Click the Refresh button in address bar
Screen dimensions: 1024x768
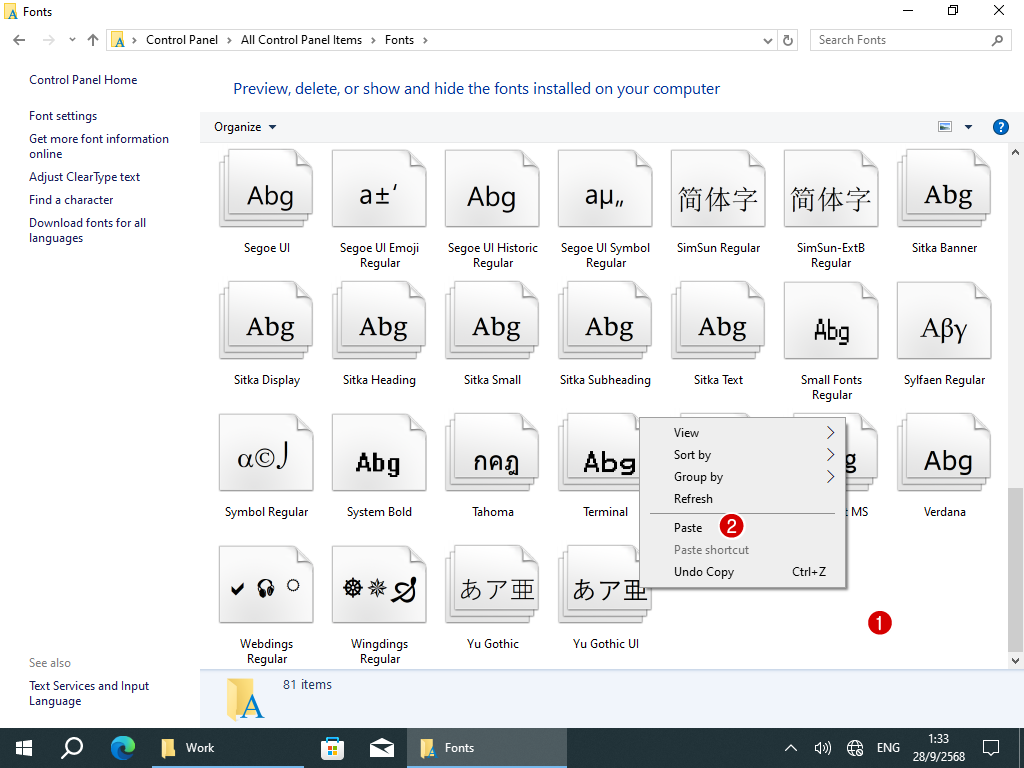pos(788,40)
